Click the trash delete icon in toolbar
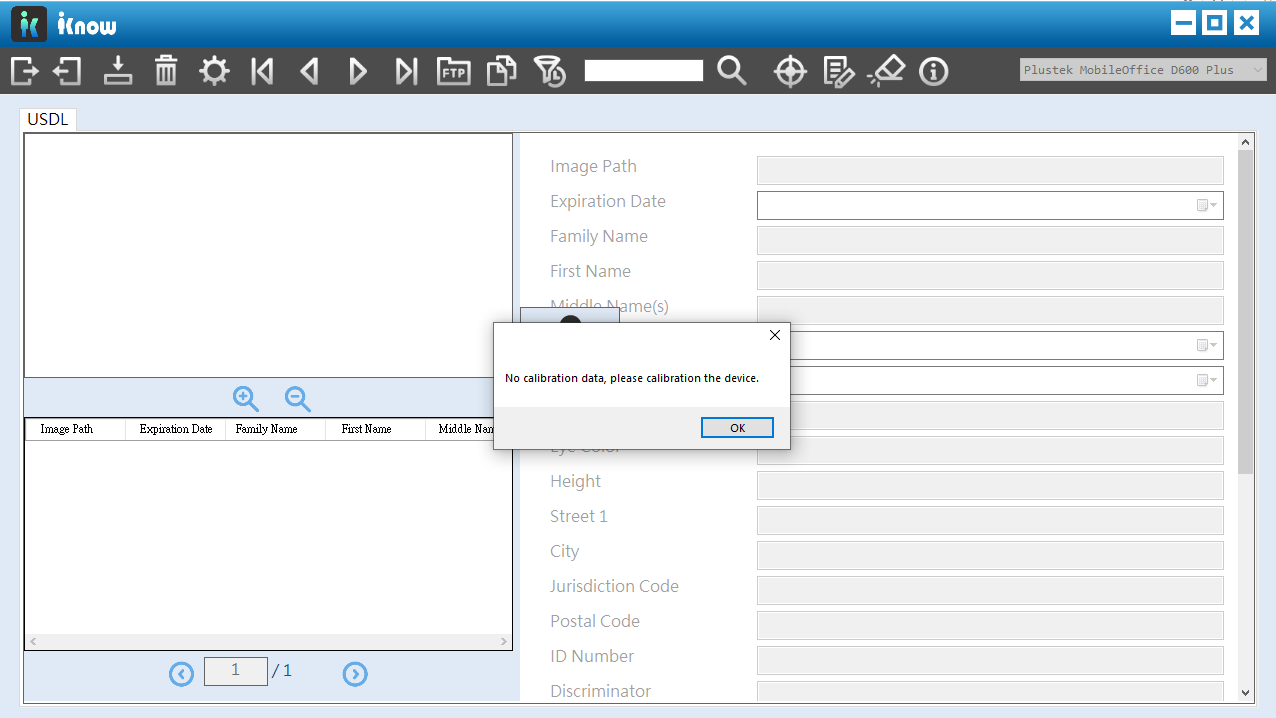Image resolution: width=1276 pixels, height=718 pixels. pyautogui.click(x=166, y=71)
